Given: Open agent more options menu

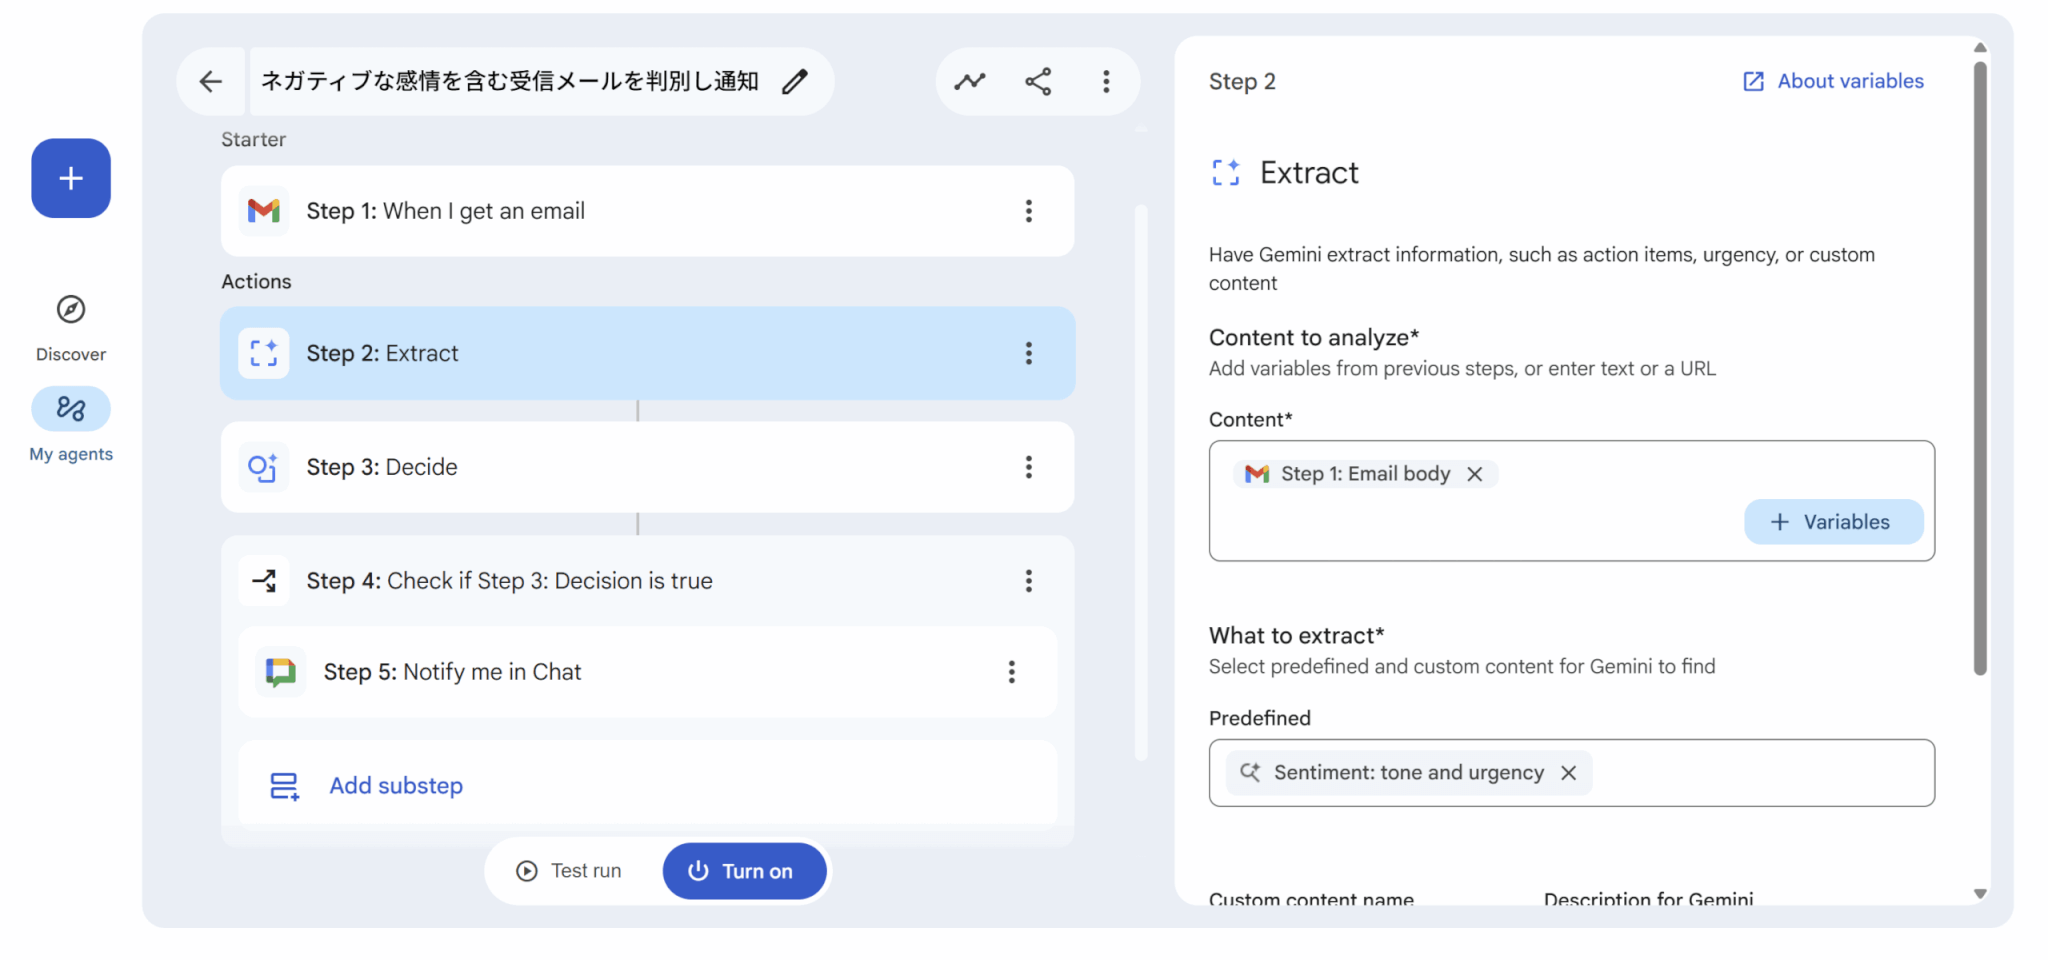Looking at the screenshot, I should click(1106, 82).
